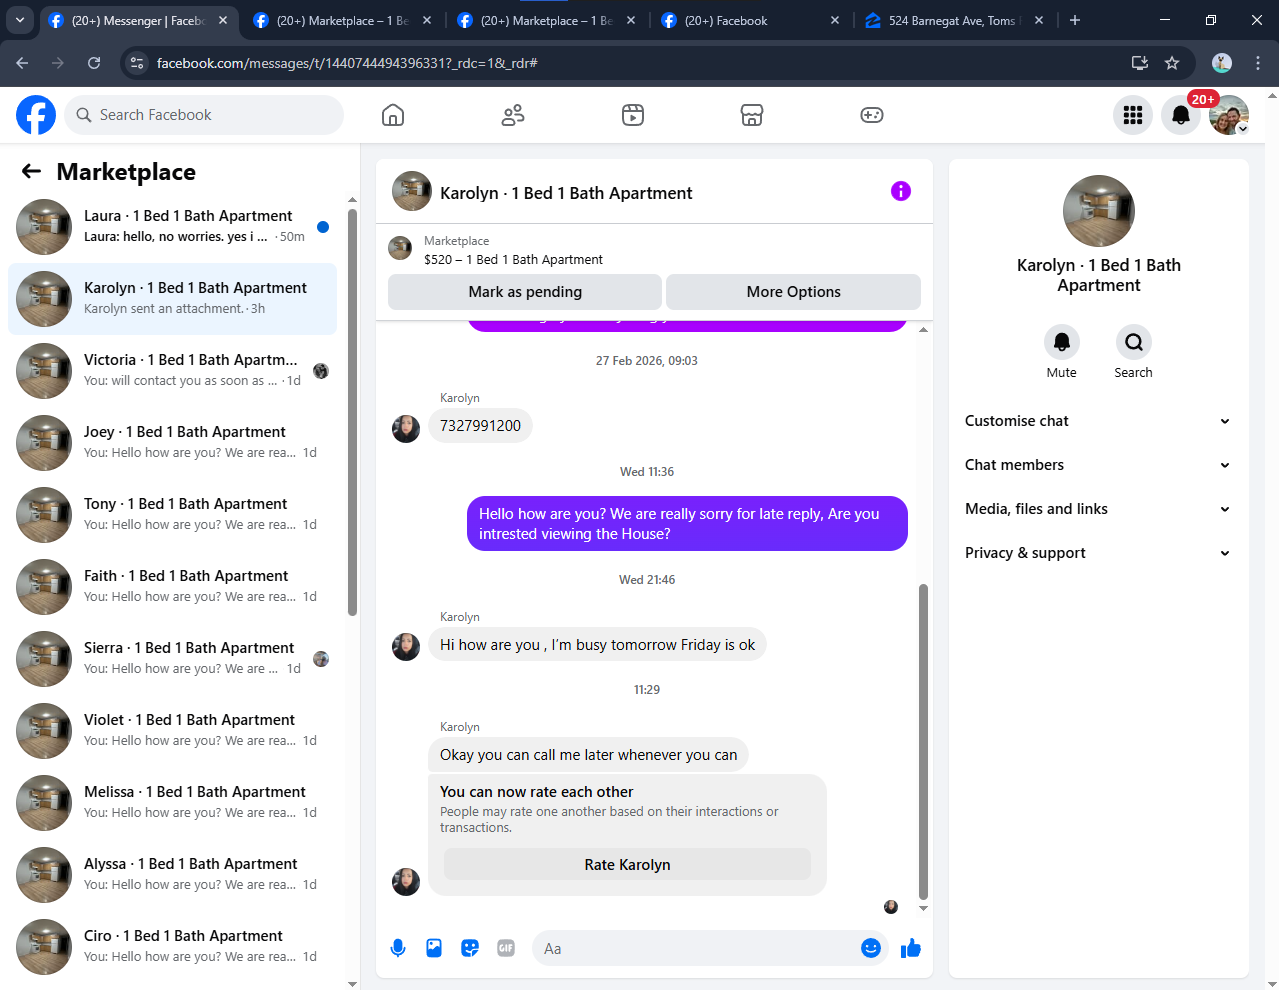Screen dimensions: 1279x990
Task: Mute the chat via bell icon
Action: tap(1062, 342)
